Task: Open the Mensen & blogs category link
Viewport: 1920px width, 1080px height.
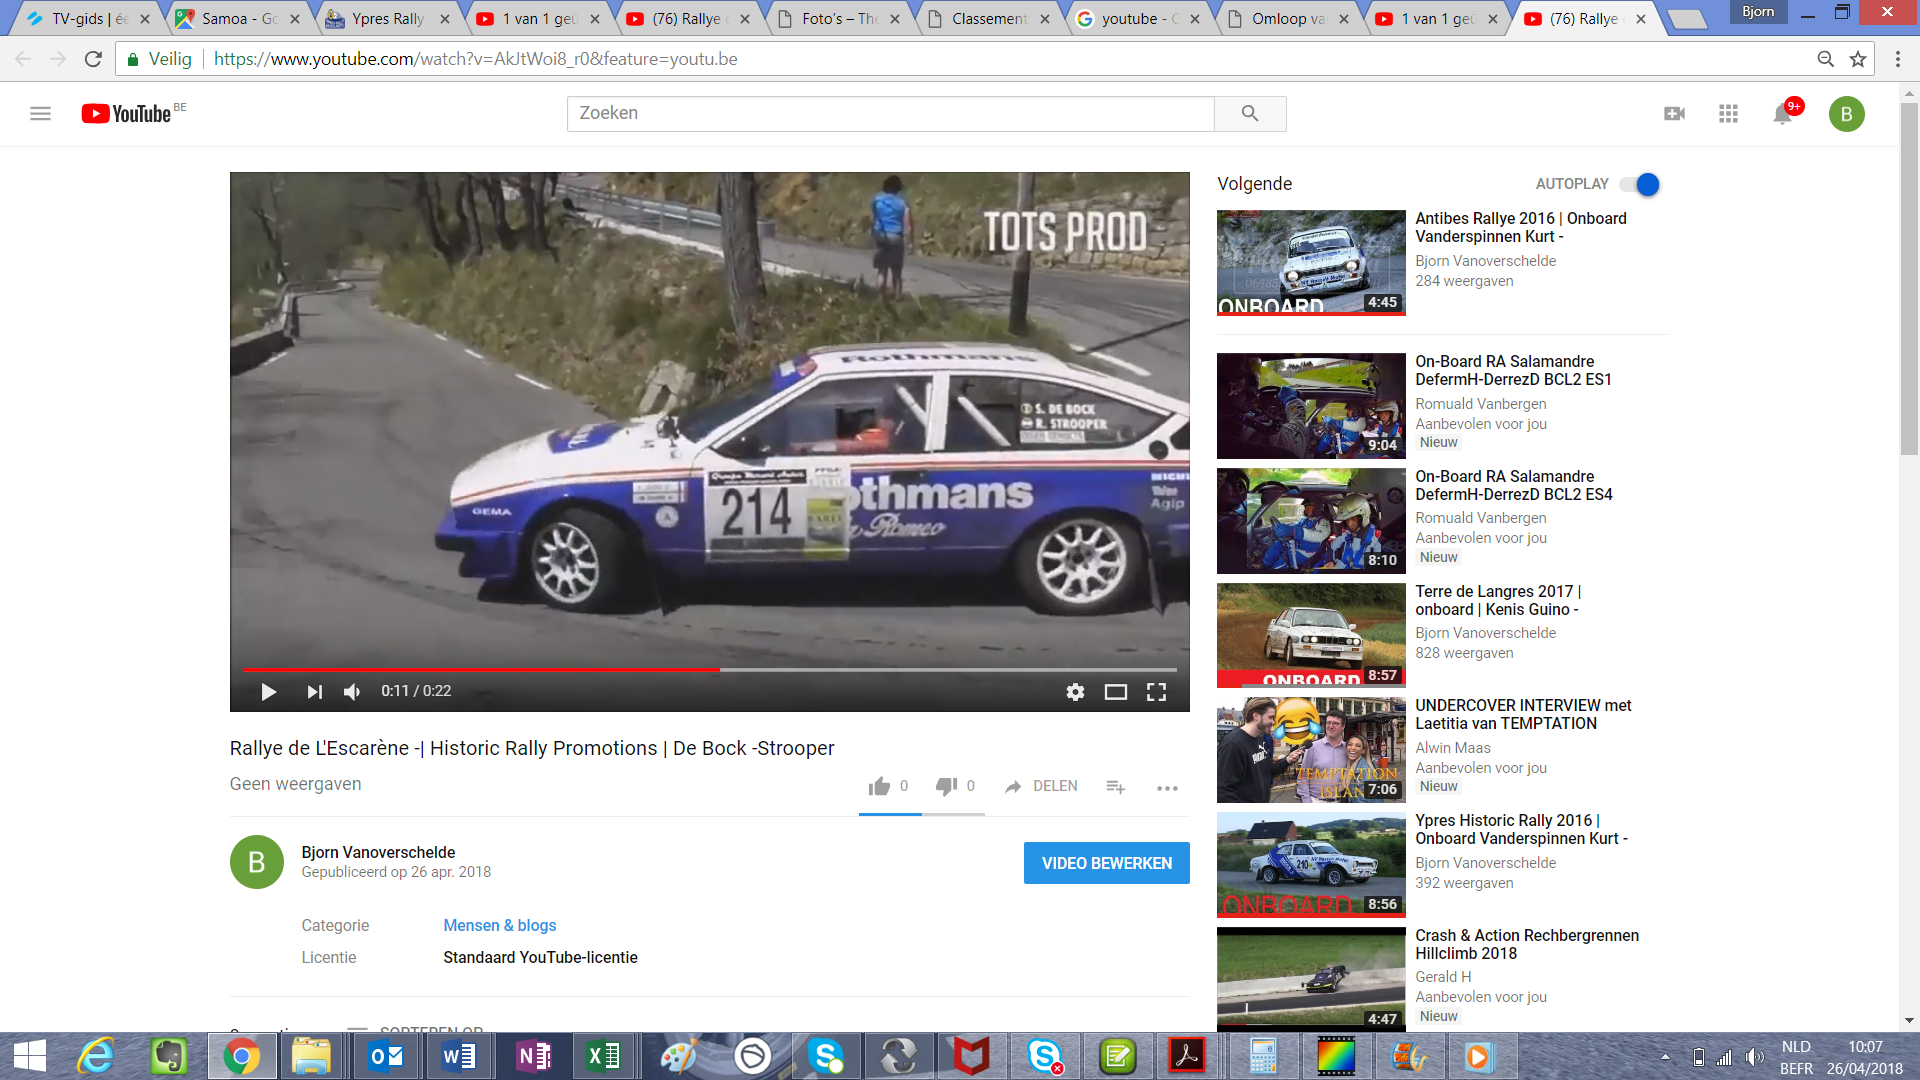Action: coord(500,926)
